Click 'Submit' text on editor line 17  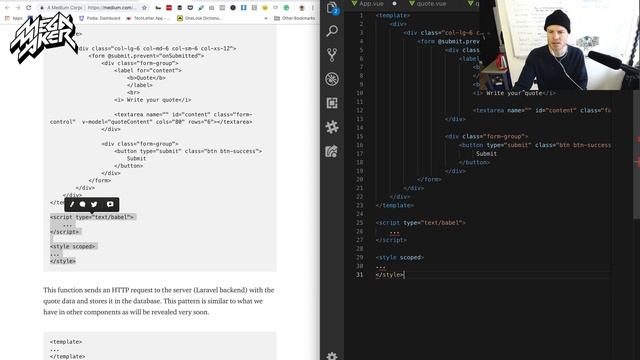point(486,154)
